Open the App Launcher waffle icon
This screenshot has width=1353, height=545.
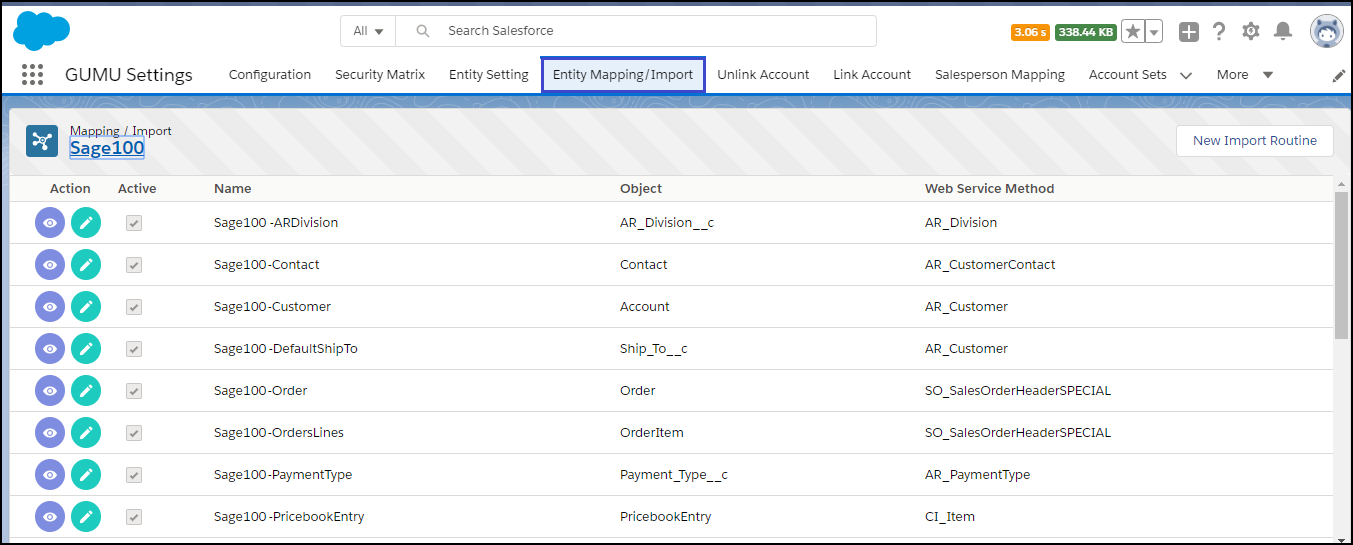pyautogui.click(x=32, y=75)
